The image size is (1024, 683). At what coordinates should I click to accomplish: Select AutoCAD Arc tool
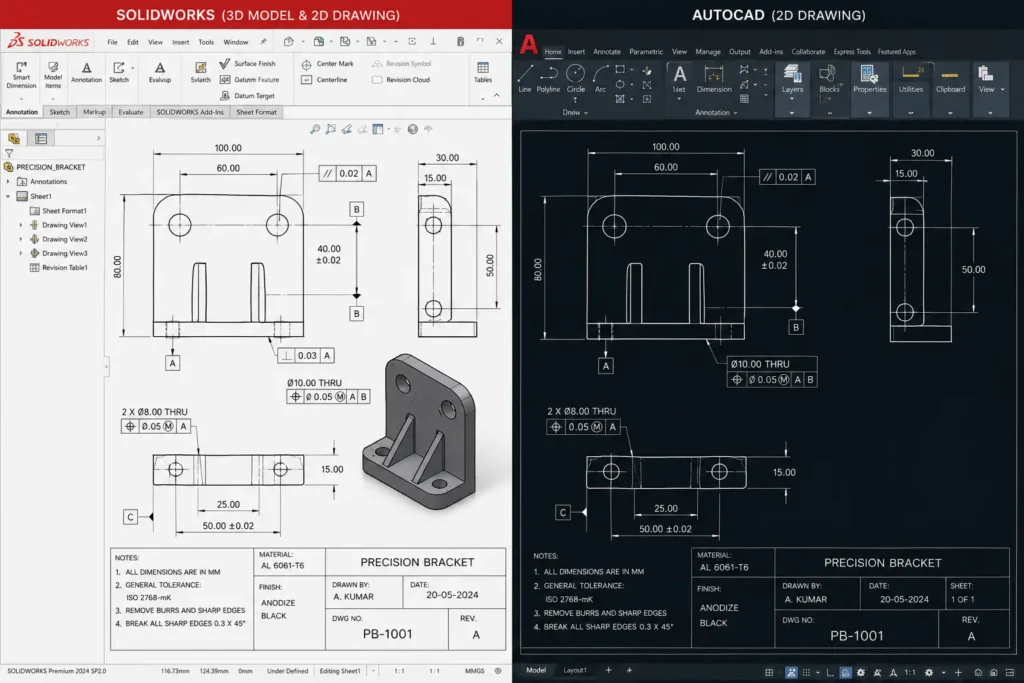[600, 79]
